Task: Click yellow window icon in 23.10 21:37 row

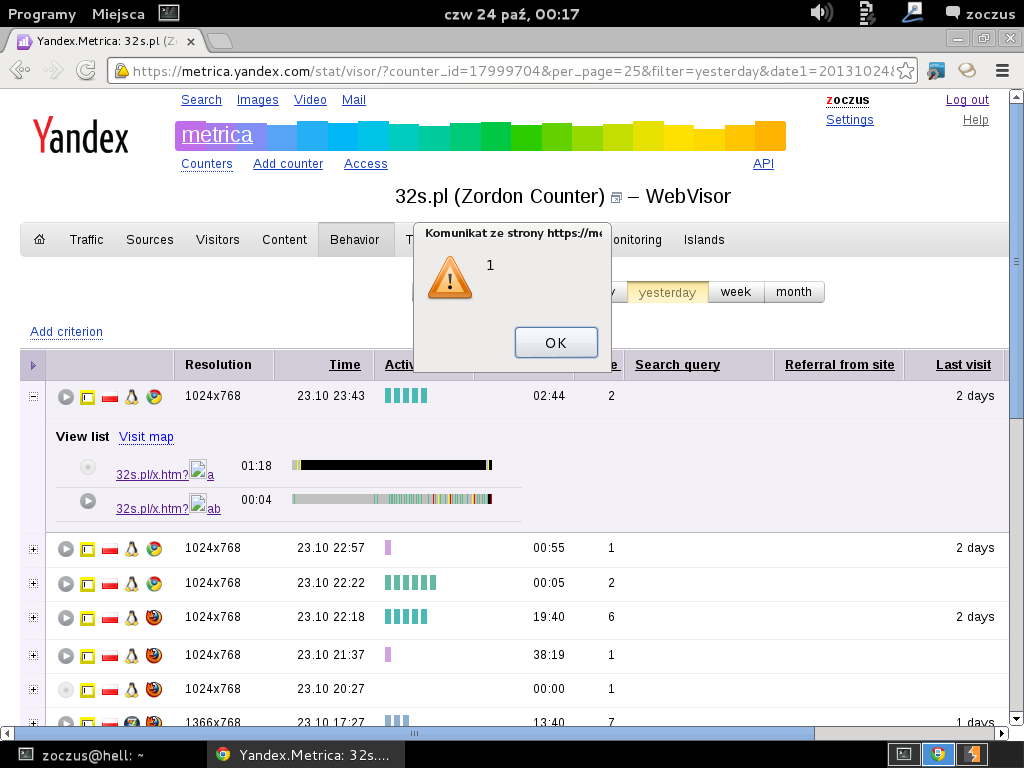Action: (88, 656)
